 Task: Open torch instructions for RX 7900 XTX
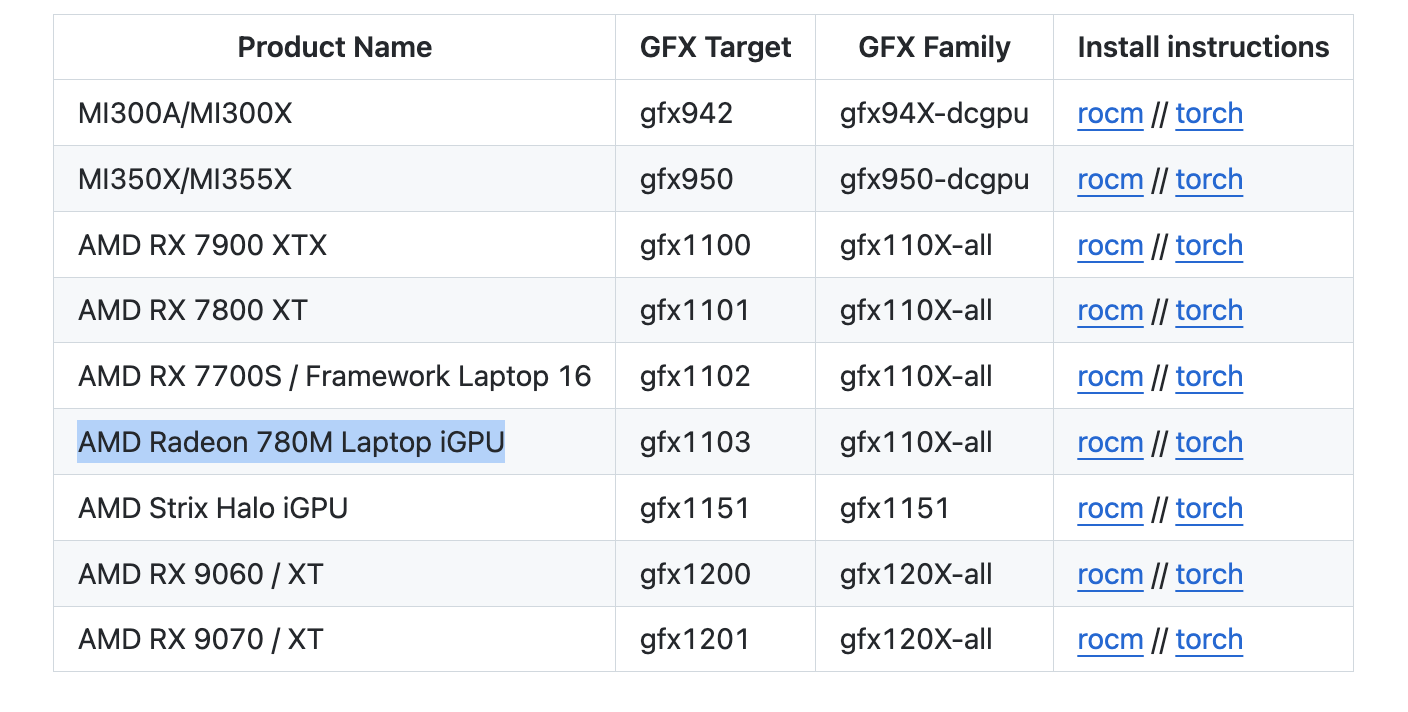(1209, 245)
